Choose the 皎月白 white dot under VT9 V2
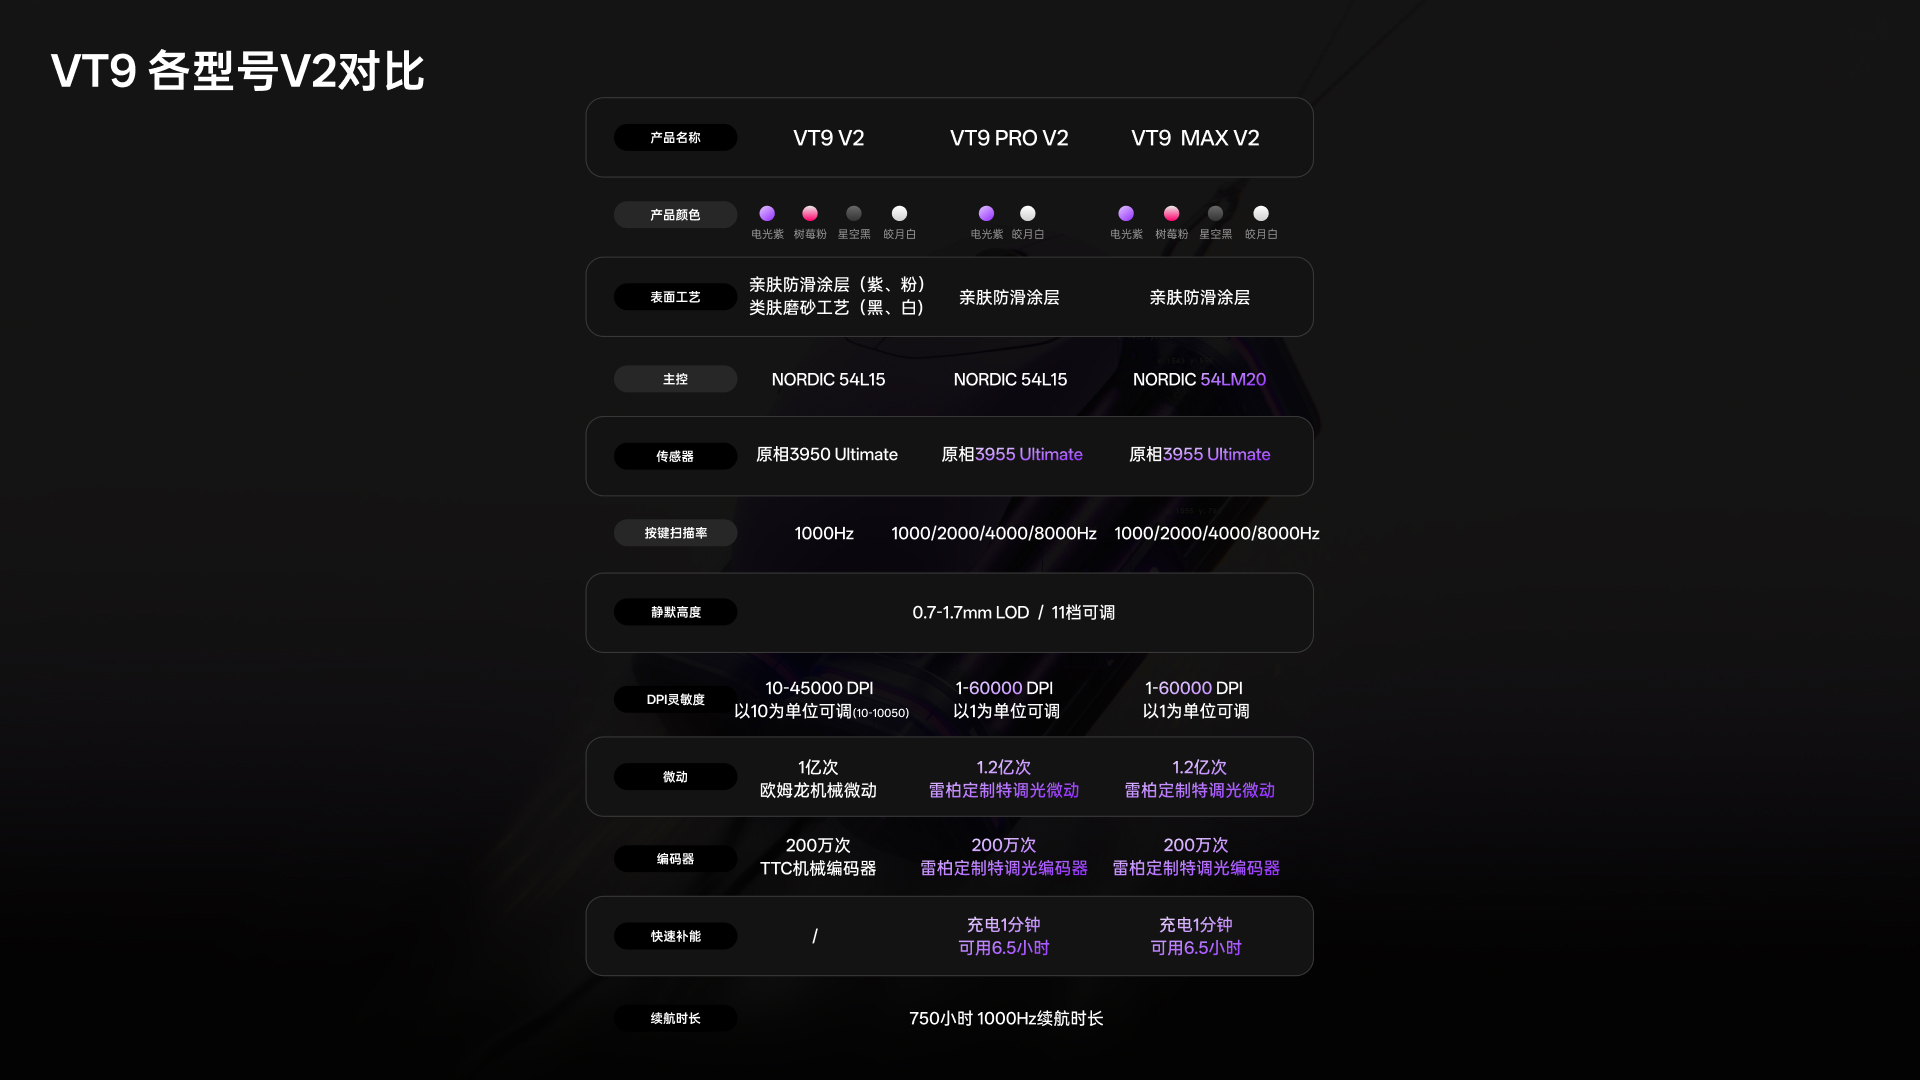 click(899, 213)
